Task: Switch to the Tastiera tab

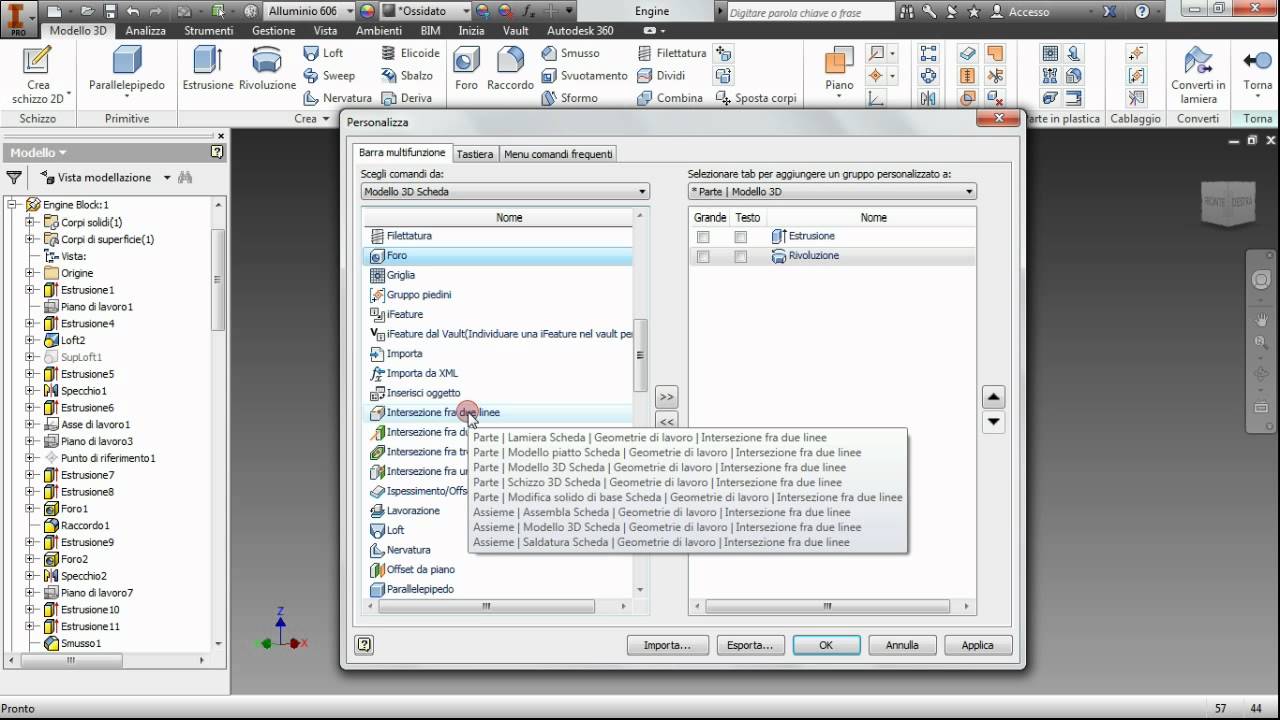Action: coord(475,154)
